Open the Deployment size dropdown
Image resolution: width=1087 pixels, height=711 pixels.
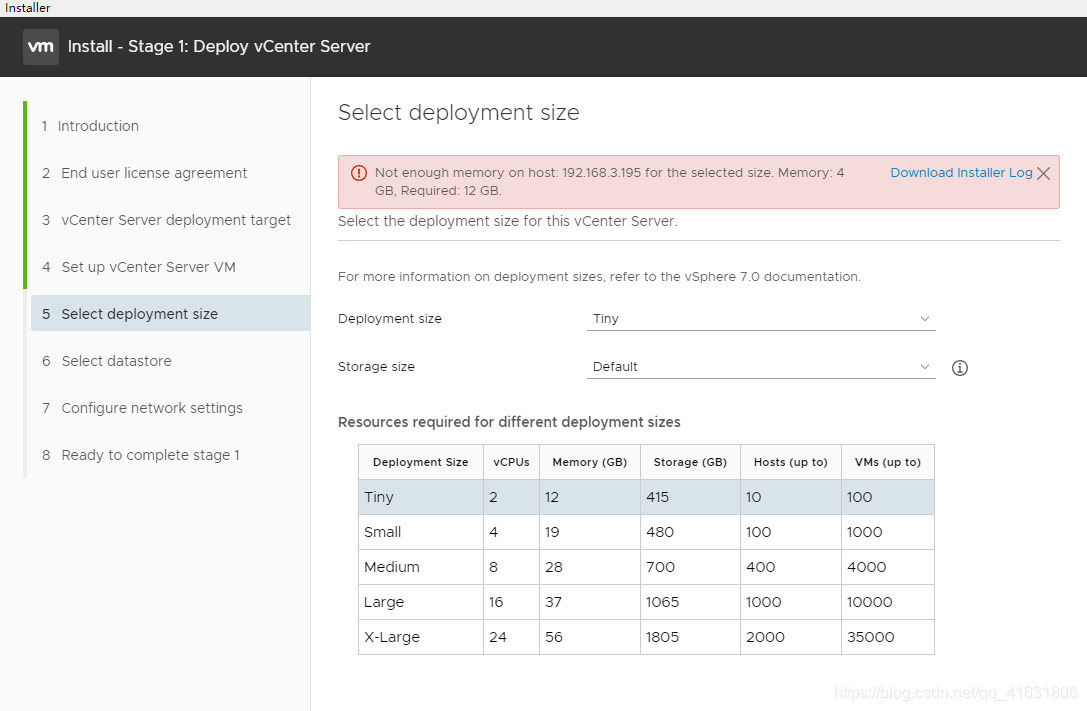(x=761, y=319)
